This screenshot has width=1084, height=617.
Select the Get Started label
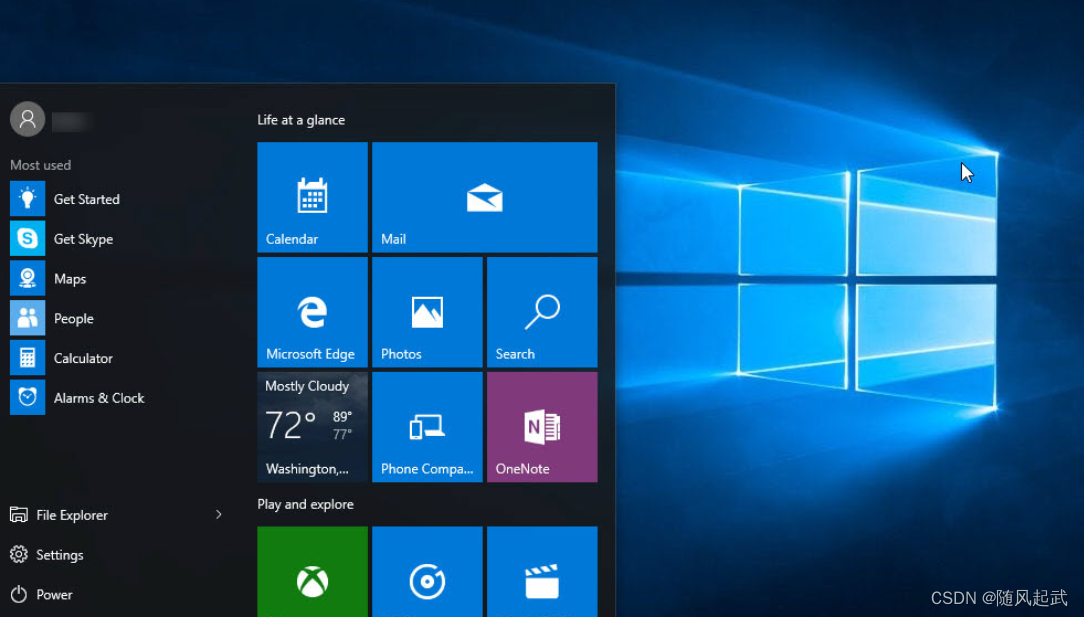pyautogui.click(x=86, y=199)
